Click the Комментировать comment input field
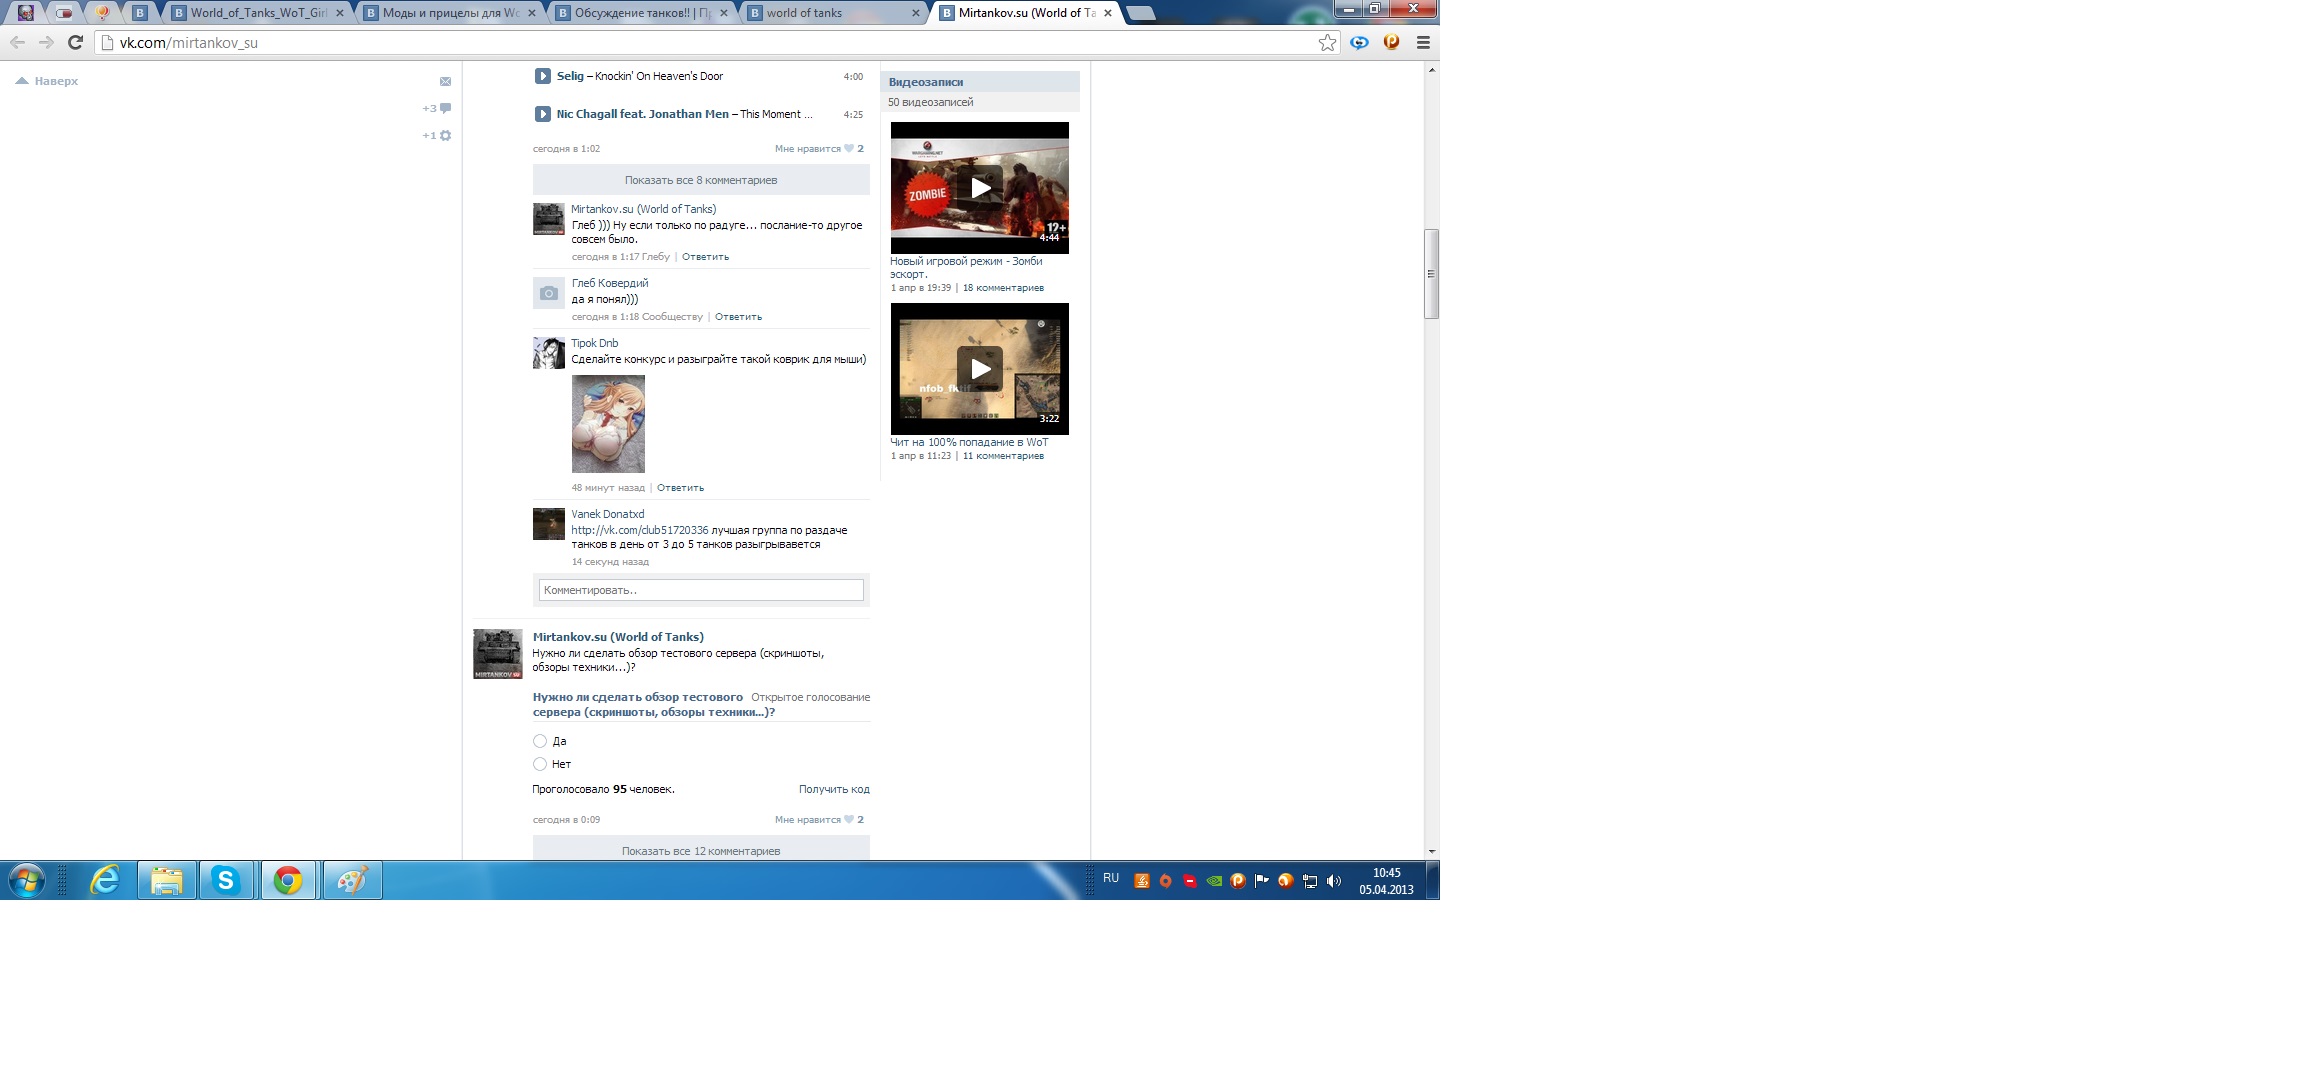Screen dimensions: 2316x1086 [x=701, y=590]
